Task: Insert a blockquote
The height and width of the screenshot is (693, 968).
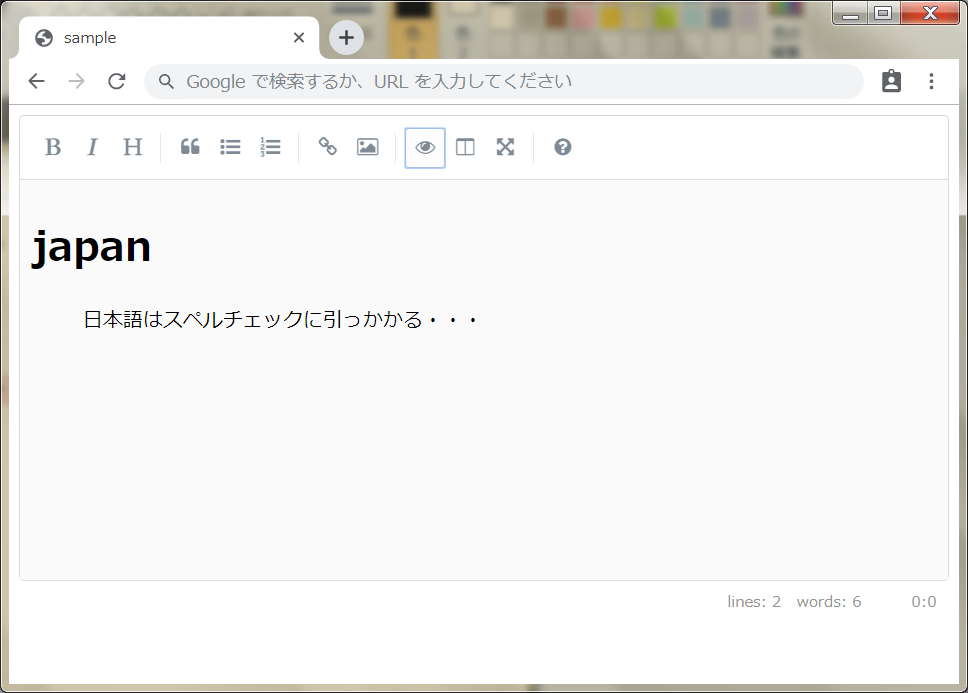Action: [x=189, y=147]
